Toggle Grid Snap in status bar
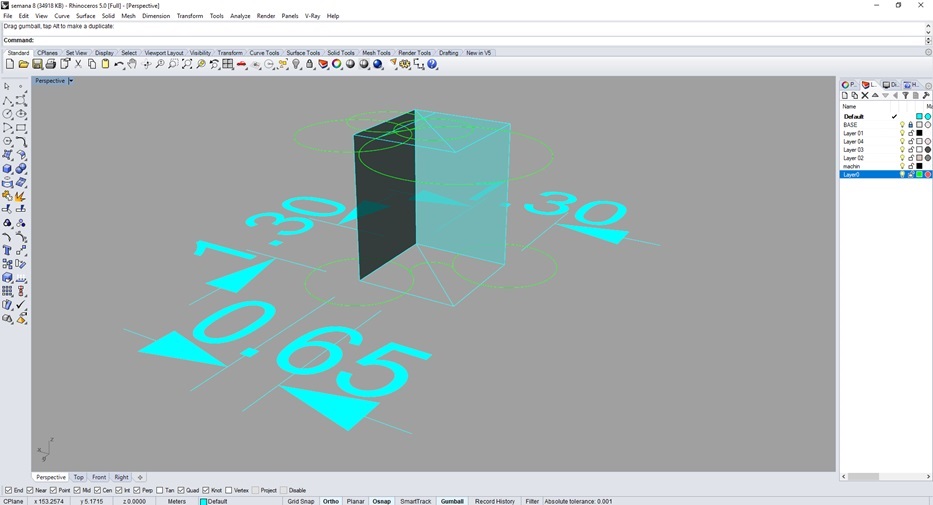The image size is (933, 505). pos(300,501)
